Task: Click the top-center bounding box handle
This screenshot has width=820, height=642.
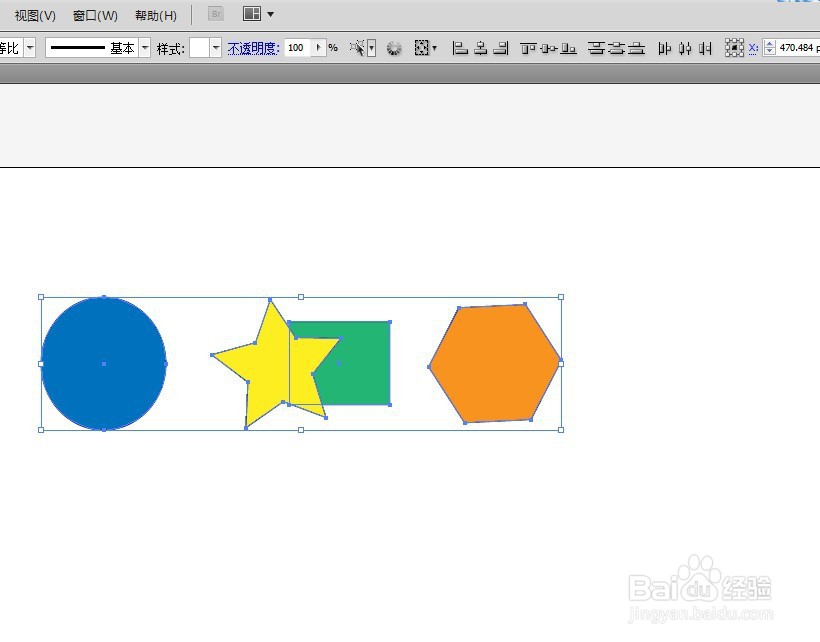Action: coord(301,297)
